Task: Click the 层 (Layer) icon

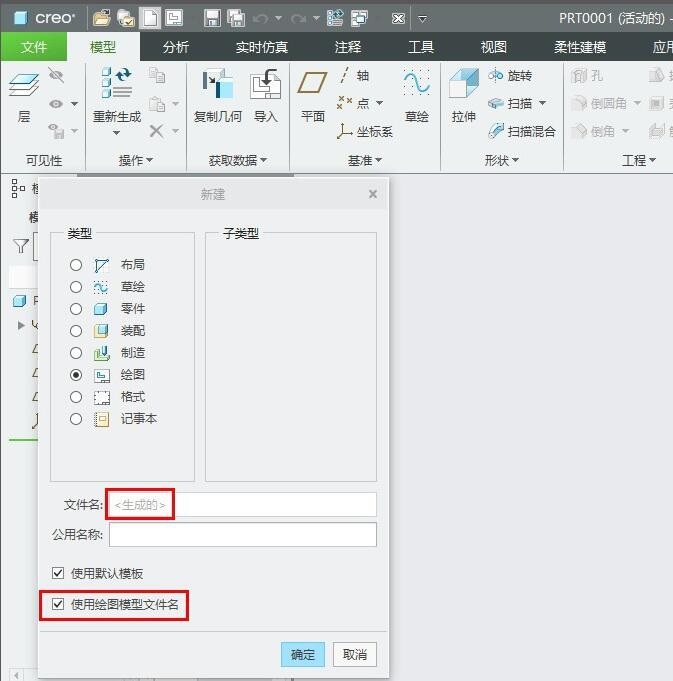Action: pos(23,90)
